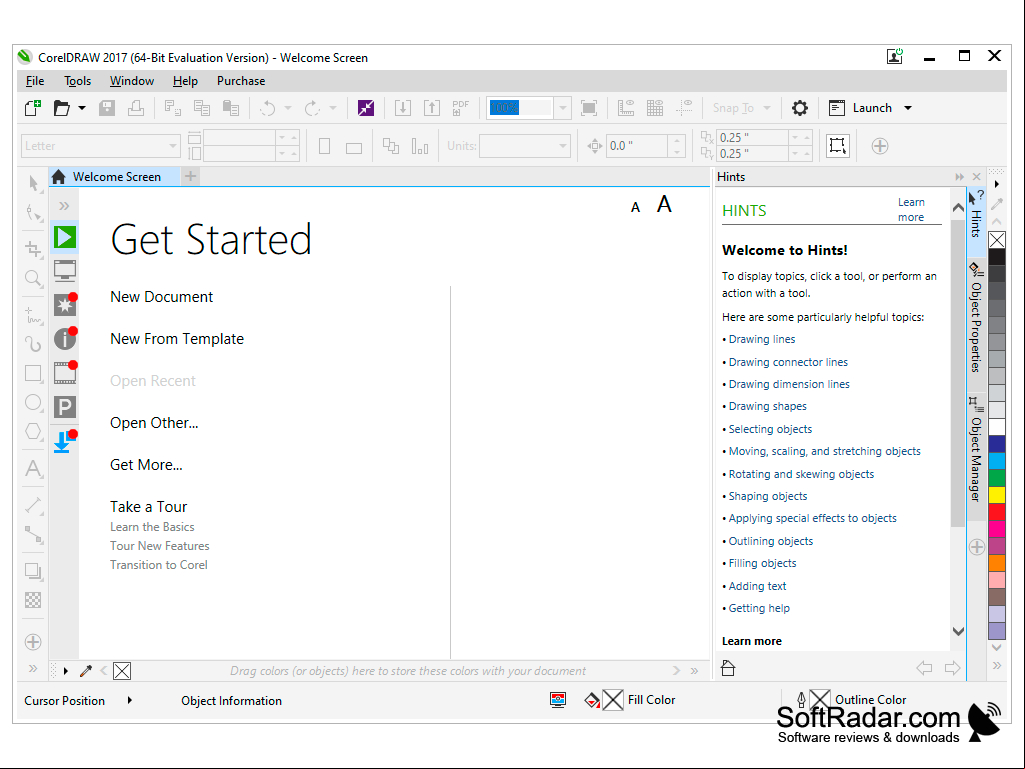Select the Rectangle tool
Screen dimensions: 1025x769
(x=33, y=373)
